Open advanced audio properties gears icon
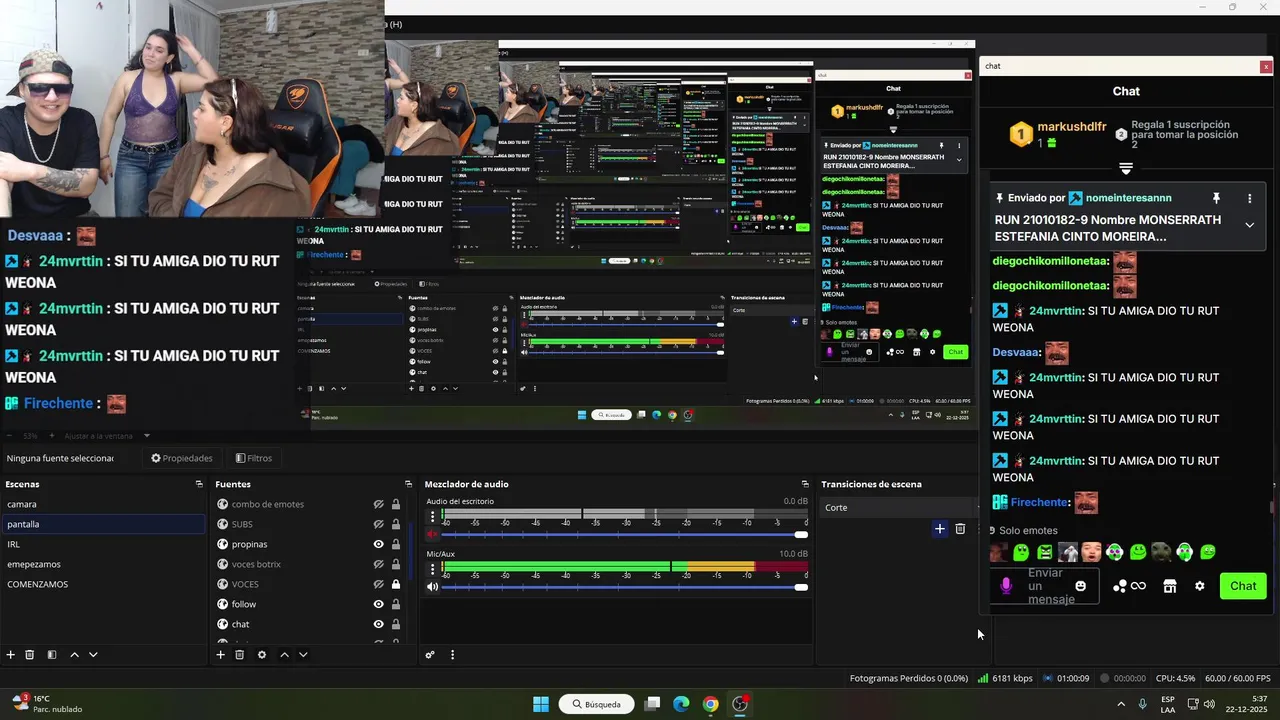The width and height of the screenshot is (1280, 720). coord(430,655)
